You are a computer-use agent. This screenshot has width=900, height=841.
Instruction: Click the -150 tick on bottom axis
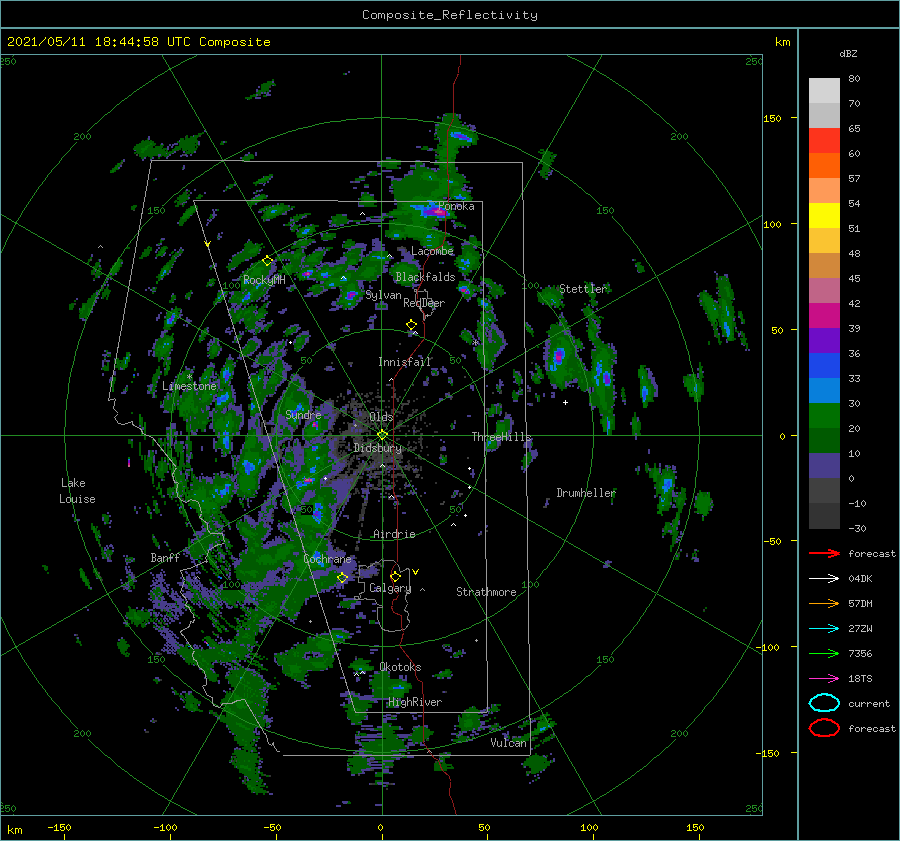[x=59, y=827]
